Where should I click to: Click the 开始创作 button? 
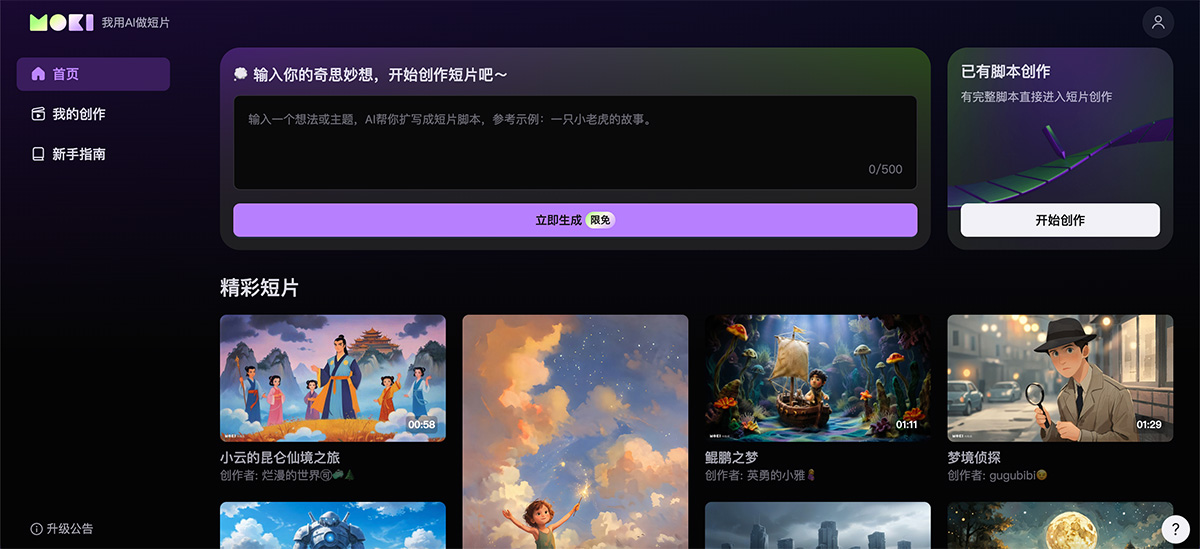click(x=1060, y=220)
